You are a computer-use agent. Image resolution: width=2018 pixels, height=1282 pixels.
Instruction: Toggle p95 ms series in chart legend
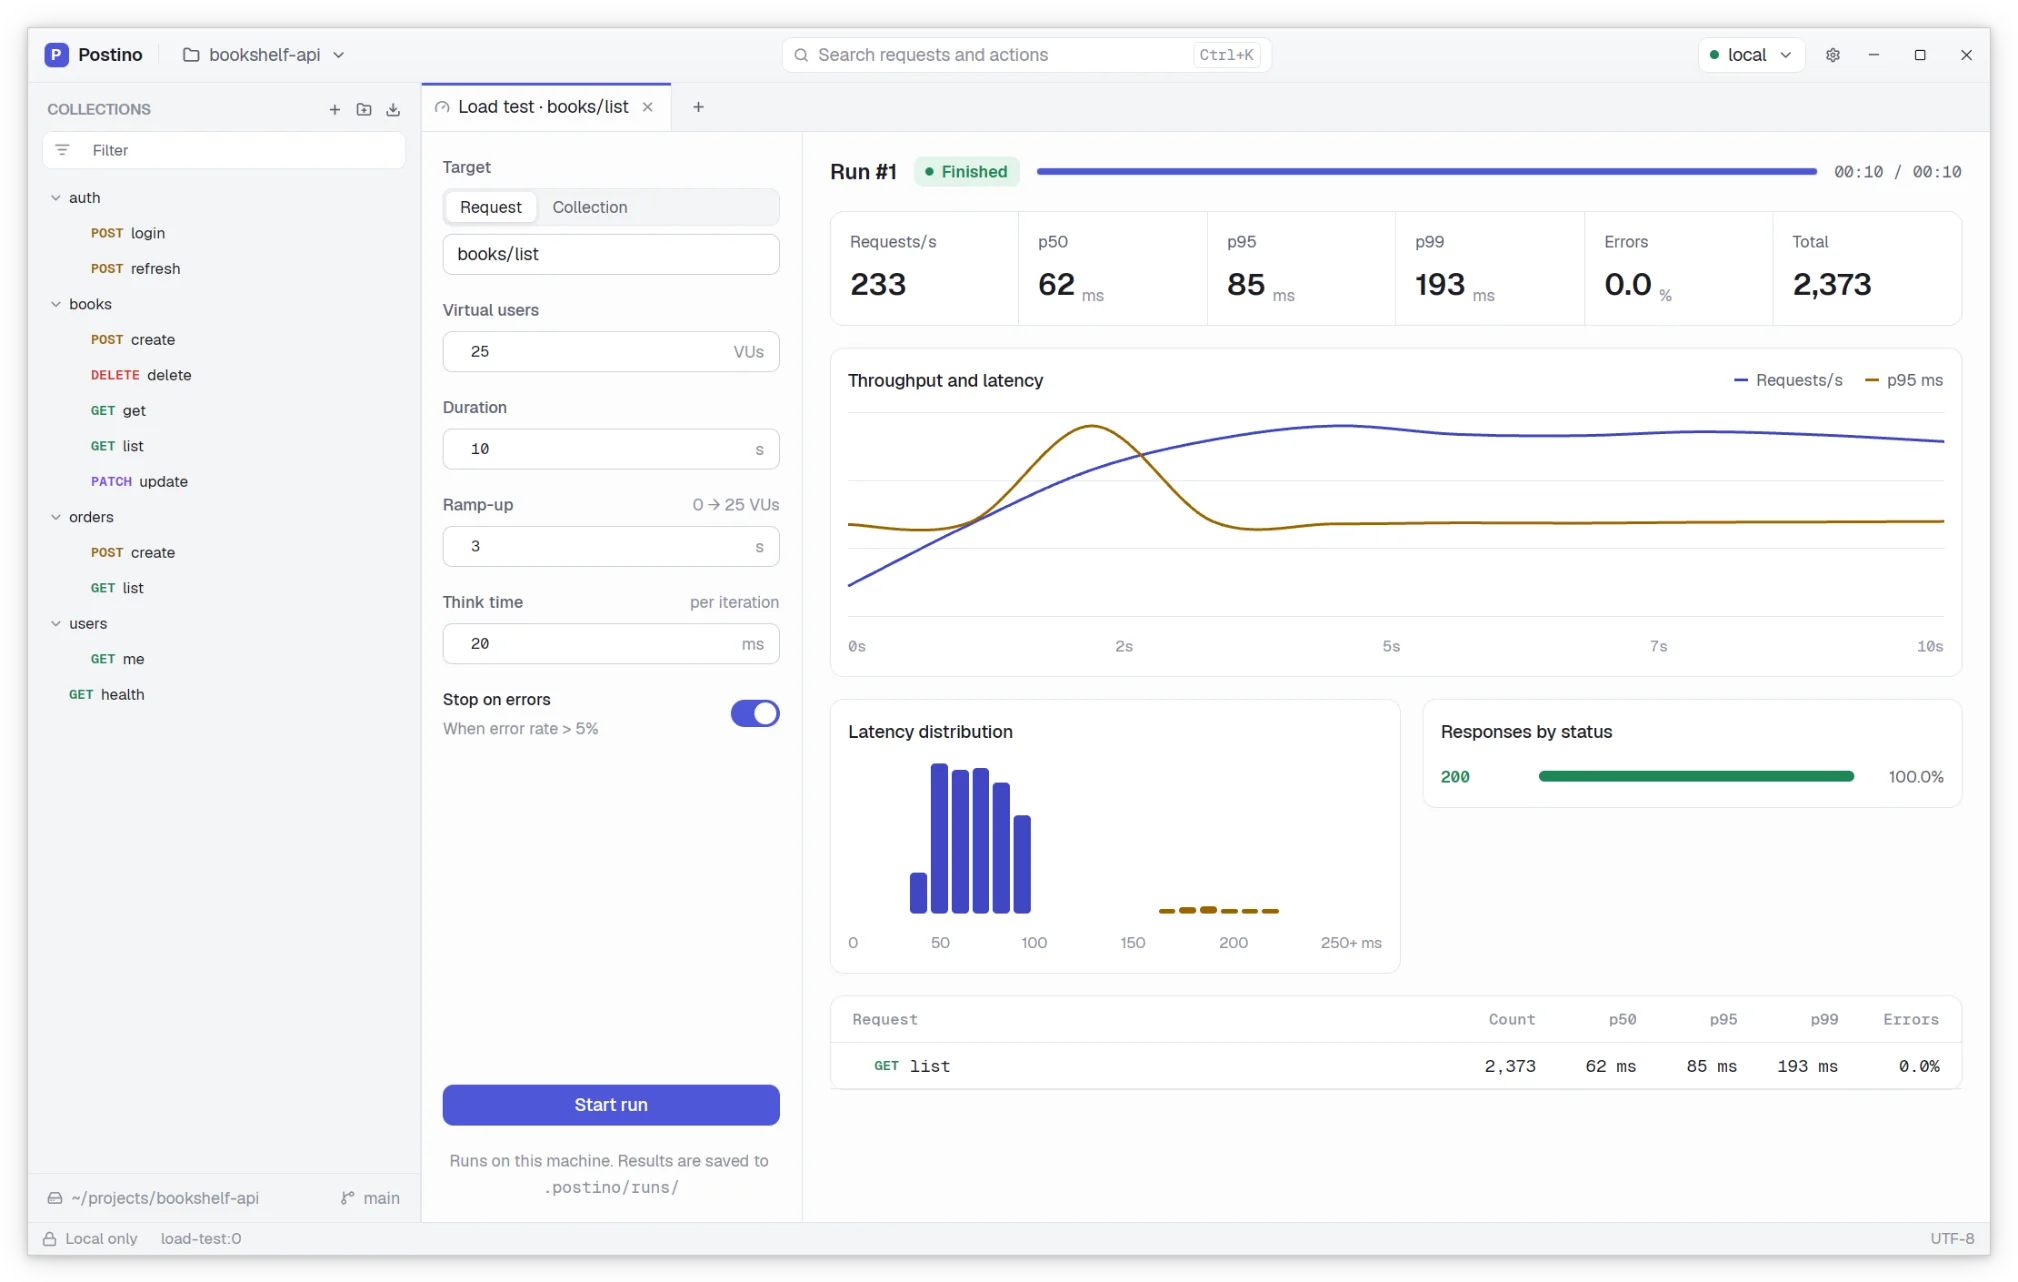tap(1904, 380)
